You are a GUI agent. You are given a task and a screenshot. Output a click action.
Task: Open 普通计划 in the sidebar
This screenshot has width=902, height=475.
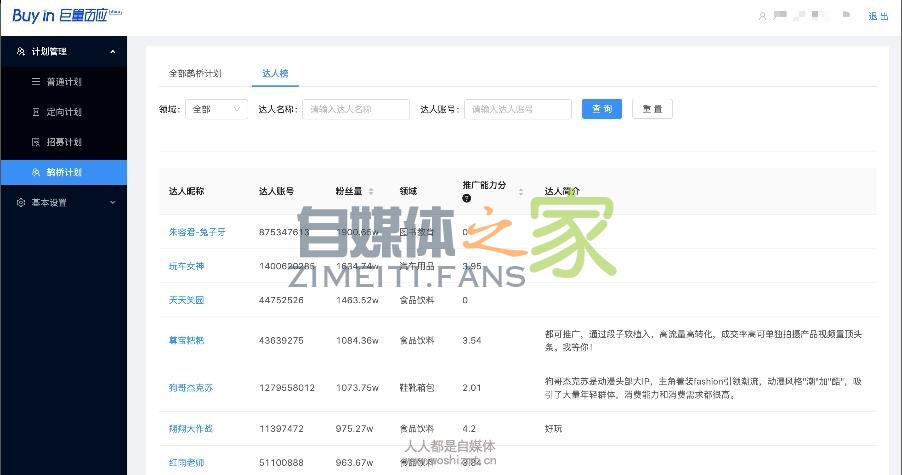tap(64, 82)
